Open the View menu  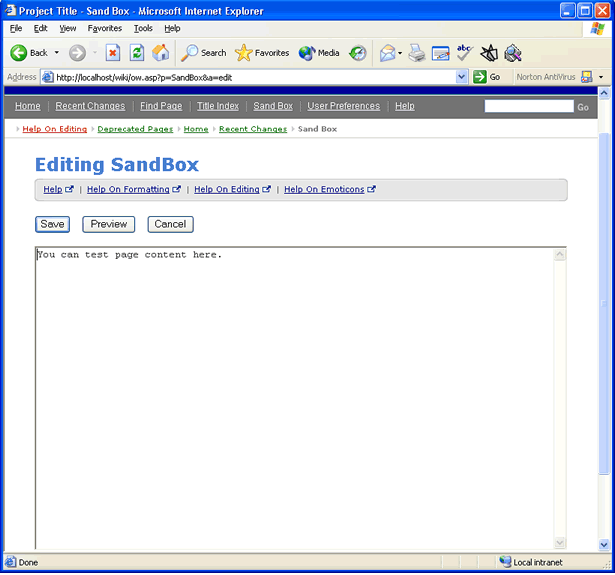[x=67, y=28]
